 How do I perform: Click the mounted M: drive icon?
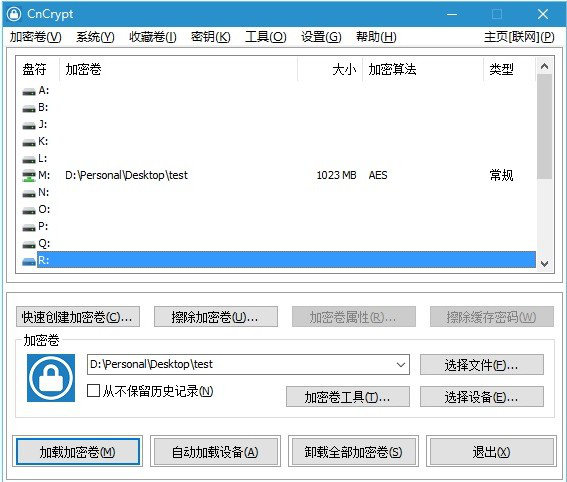(29, 176)
